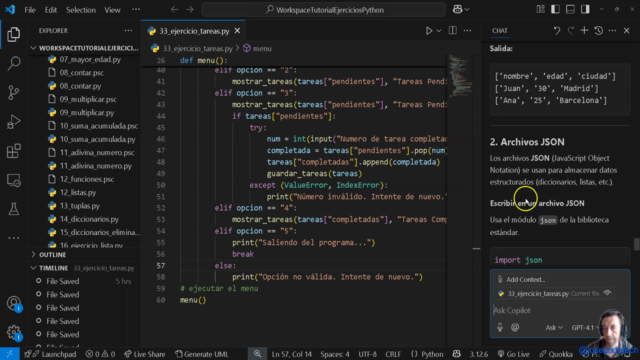Open the View menu
The height and width of the screenshot is (360, 640).
click(x=112, y=10)
